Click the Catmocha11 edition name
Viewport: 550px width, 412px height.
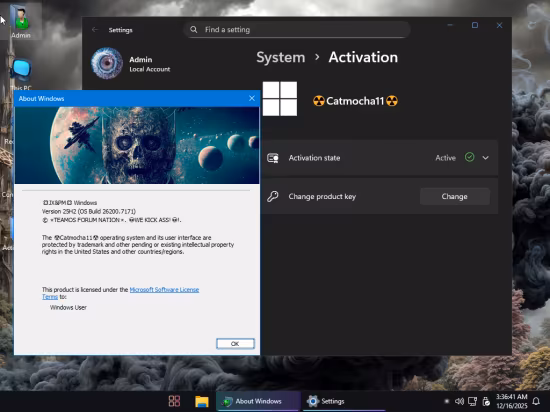pyautogui.click(x=355, y=101)
